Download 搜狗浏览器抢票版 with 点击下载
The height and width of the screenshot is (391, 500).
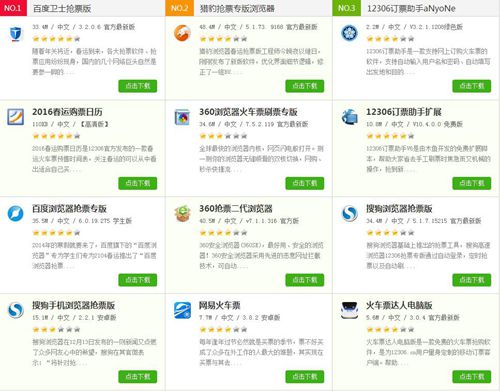click(x=472, y=280)
